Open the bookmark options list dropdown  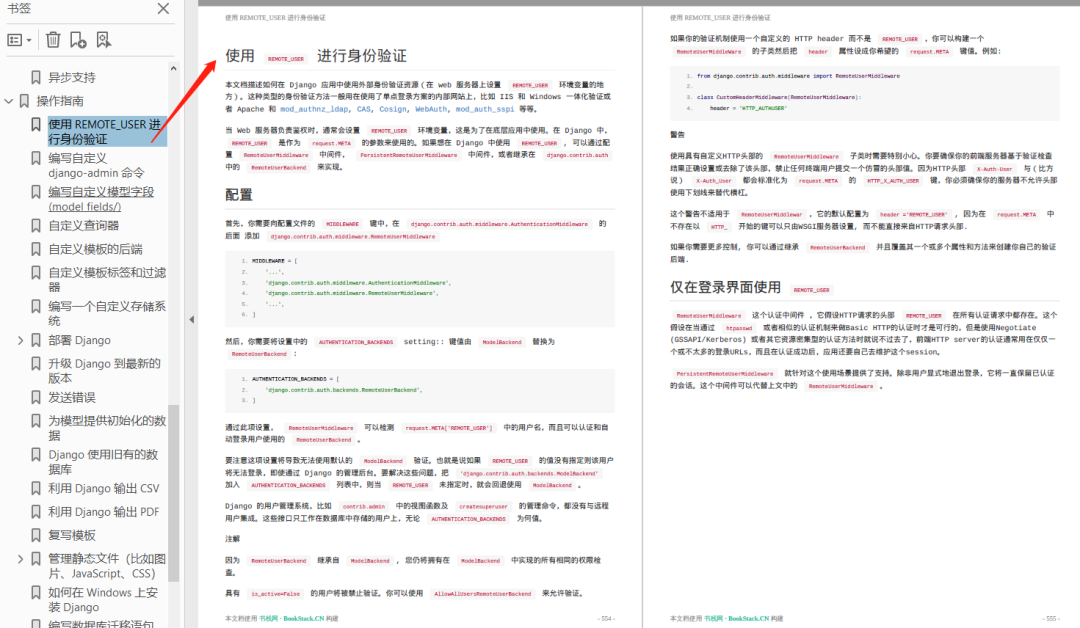(x=19, y=40)
